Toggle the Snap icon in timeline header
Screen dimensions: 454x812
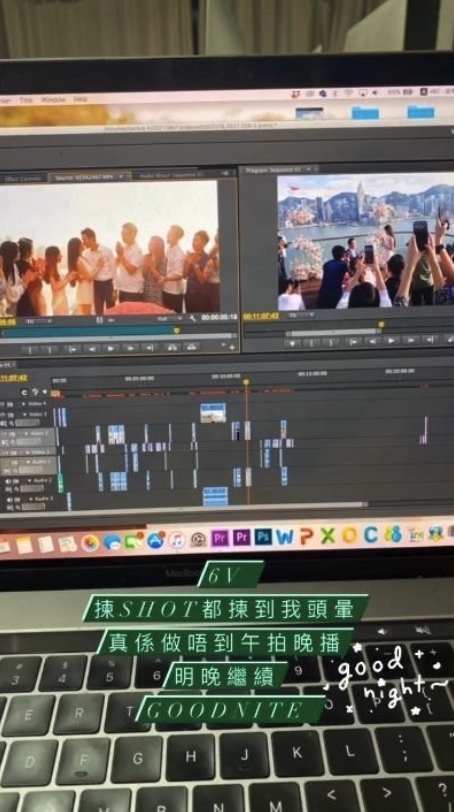(x=24, y=392)
